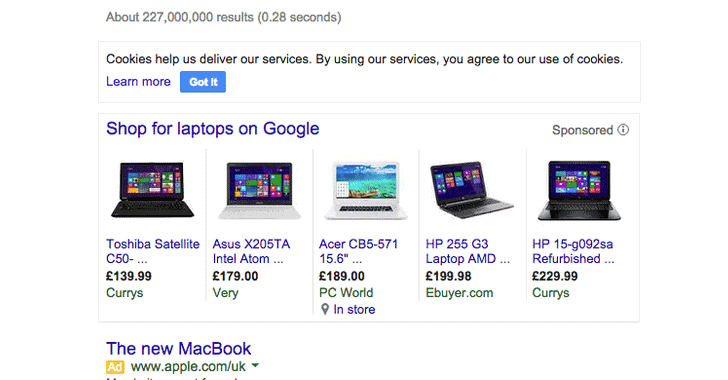Click the In store text link
Image resolution: width=728 pixels, height=380 pixels.
354,309
